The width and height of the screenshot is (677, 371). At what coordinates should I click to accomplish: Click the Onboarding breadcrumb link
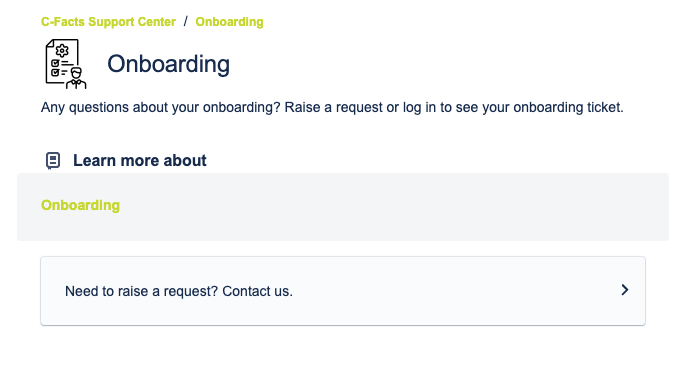pos(229,22)
